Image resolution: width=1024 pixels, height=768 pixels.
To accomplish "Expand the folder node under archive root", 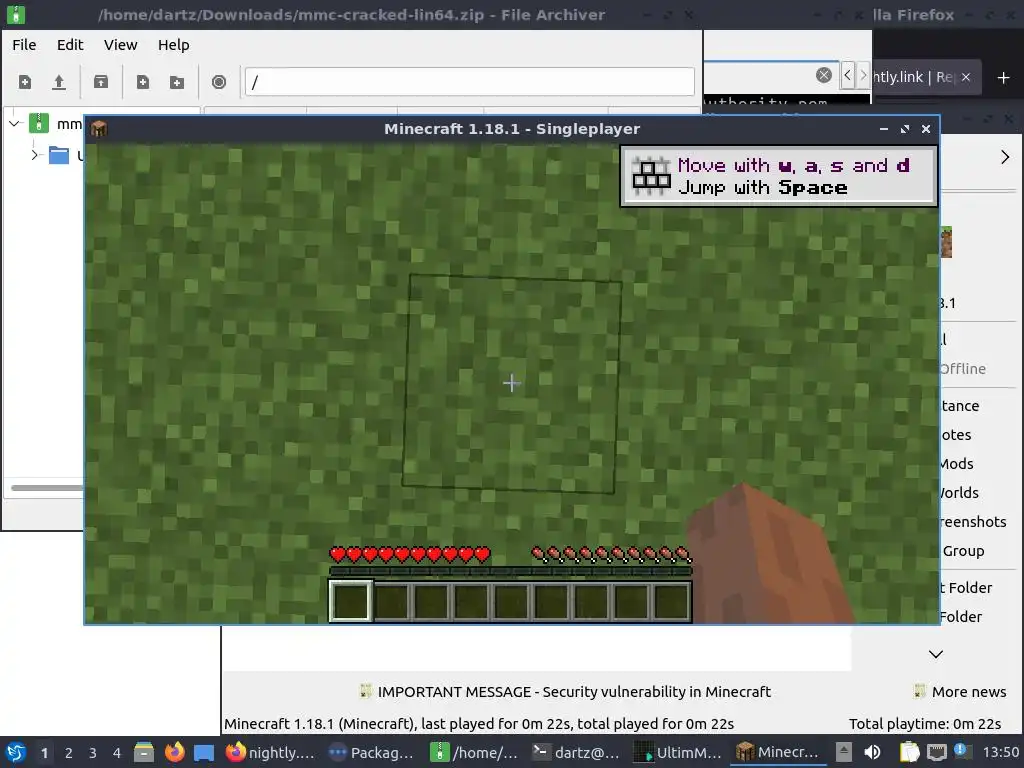I will click(x=35, y=155).
